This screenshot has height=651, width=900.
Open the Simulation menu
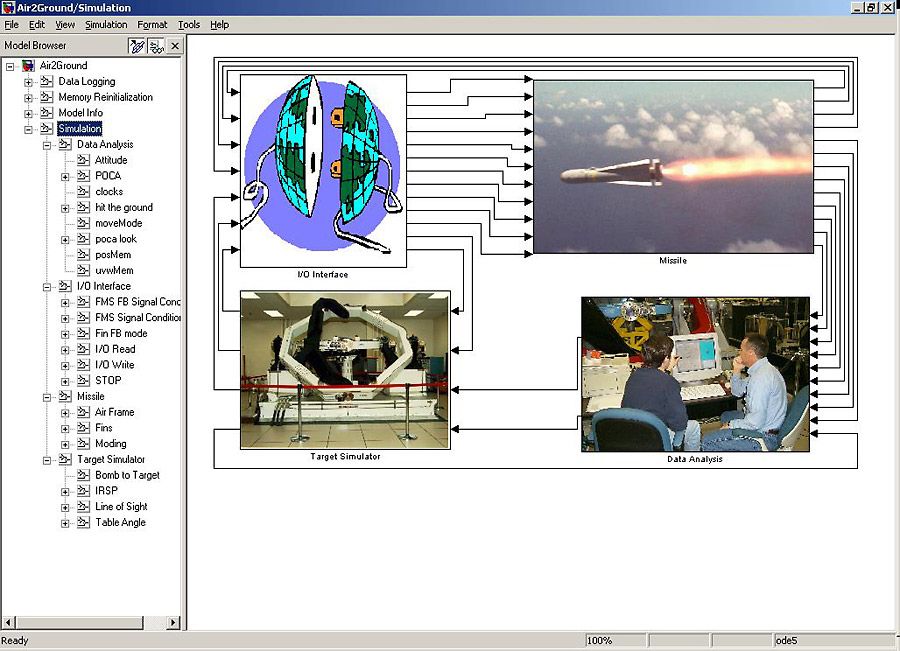pos(106,25)
